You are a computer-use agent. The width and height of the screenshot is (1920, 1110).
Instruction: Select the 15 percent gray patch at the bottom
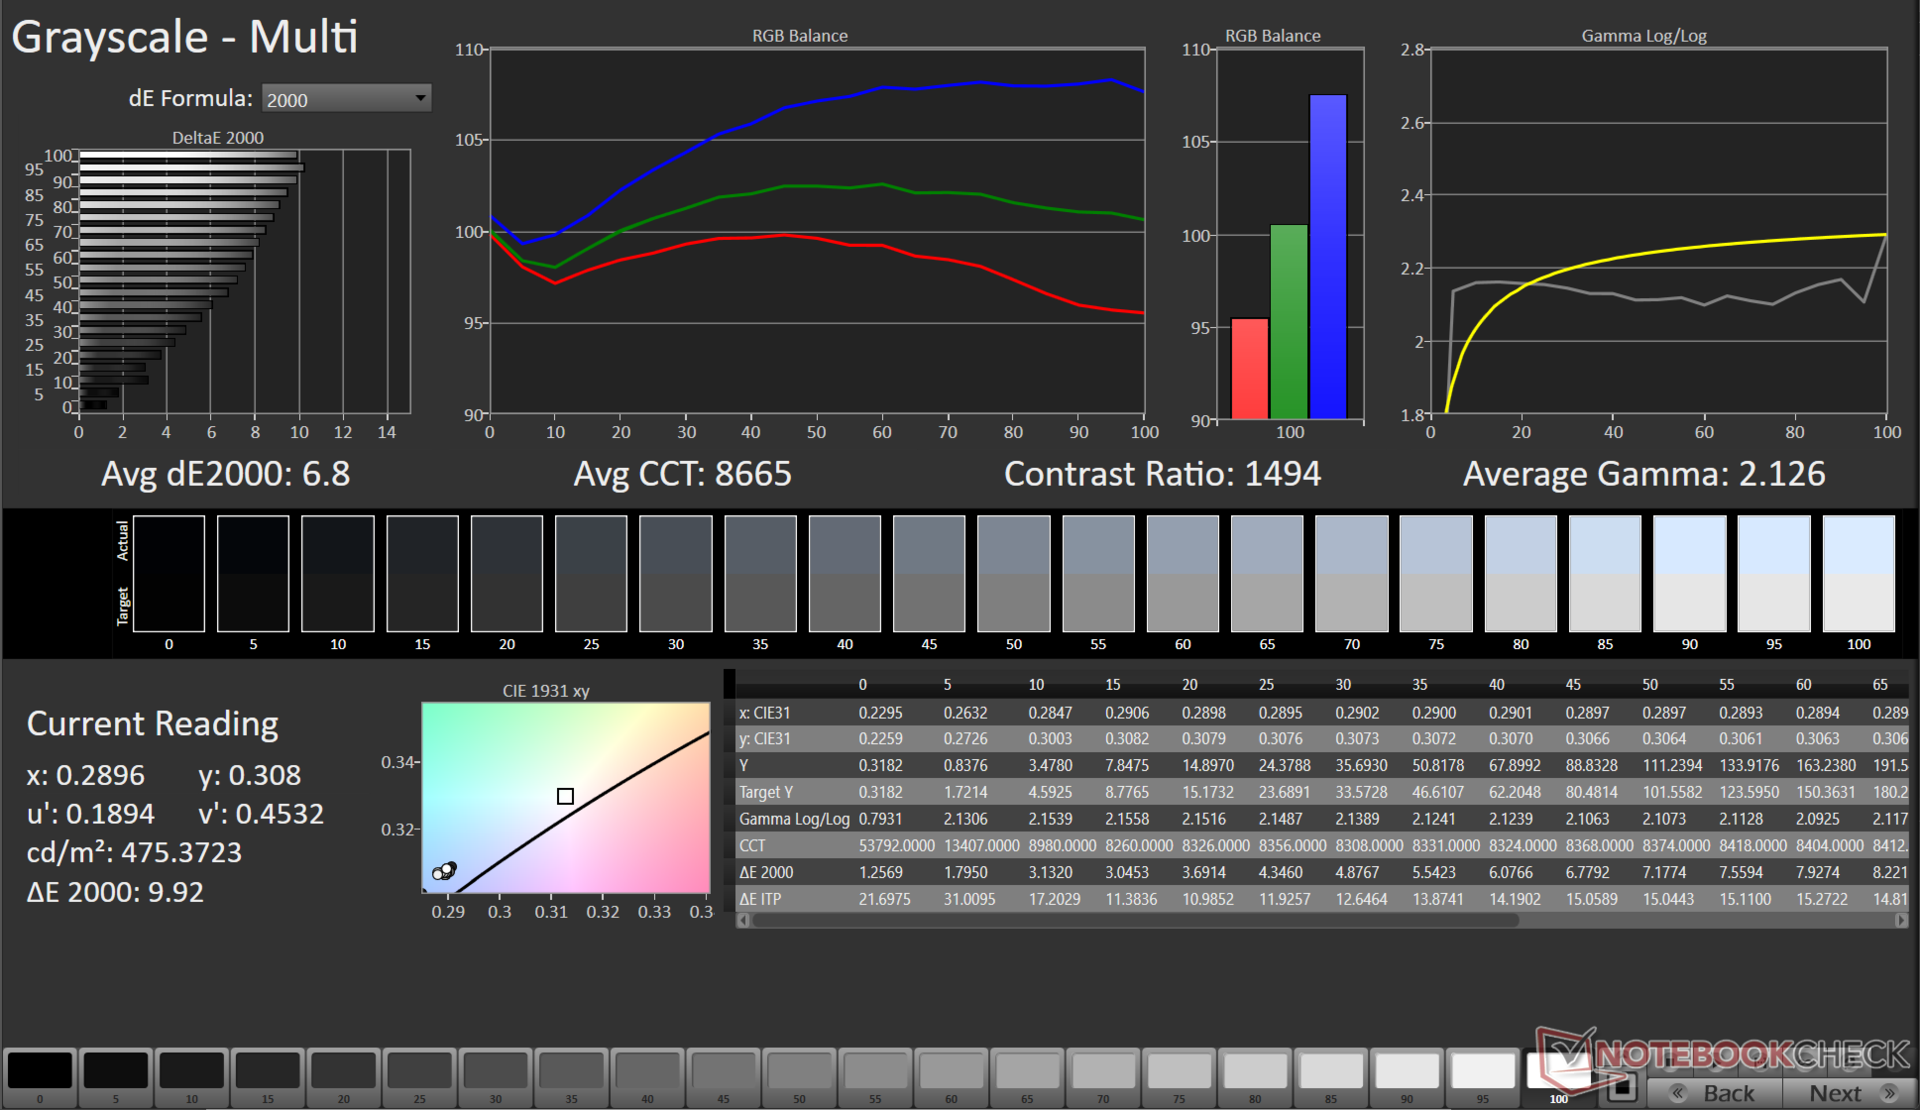click(268, 1076)
